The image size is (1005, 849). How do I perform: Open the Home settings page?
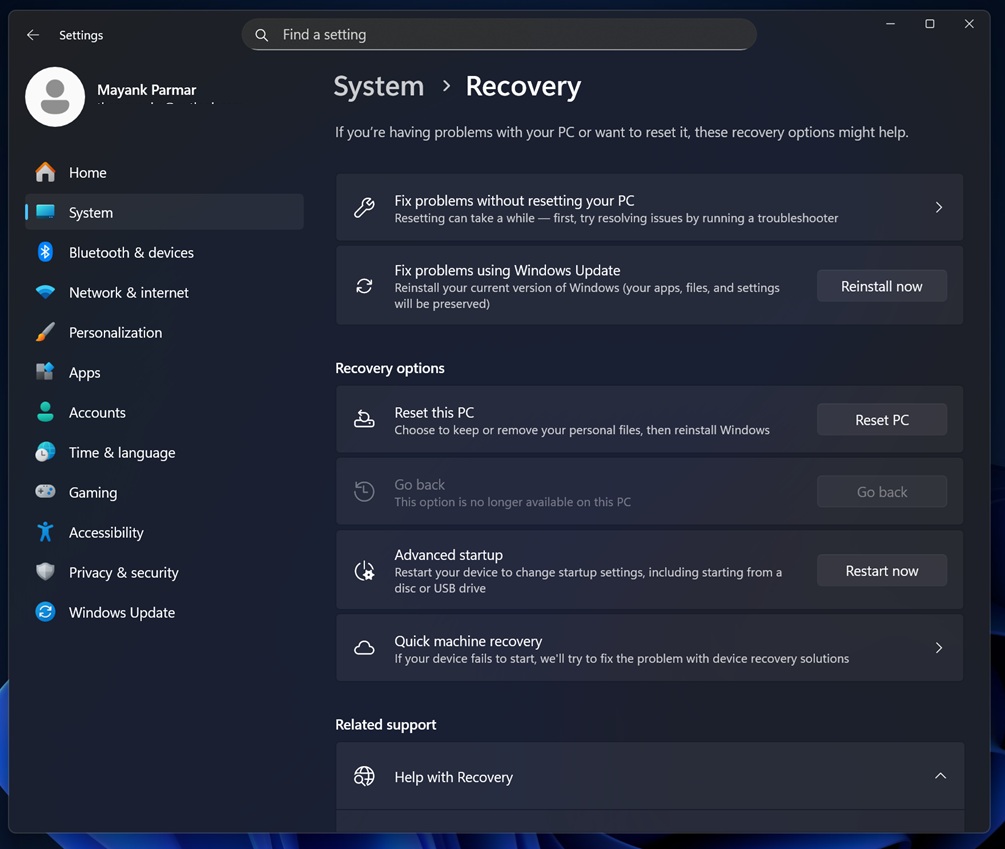pos(87,173)
